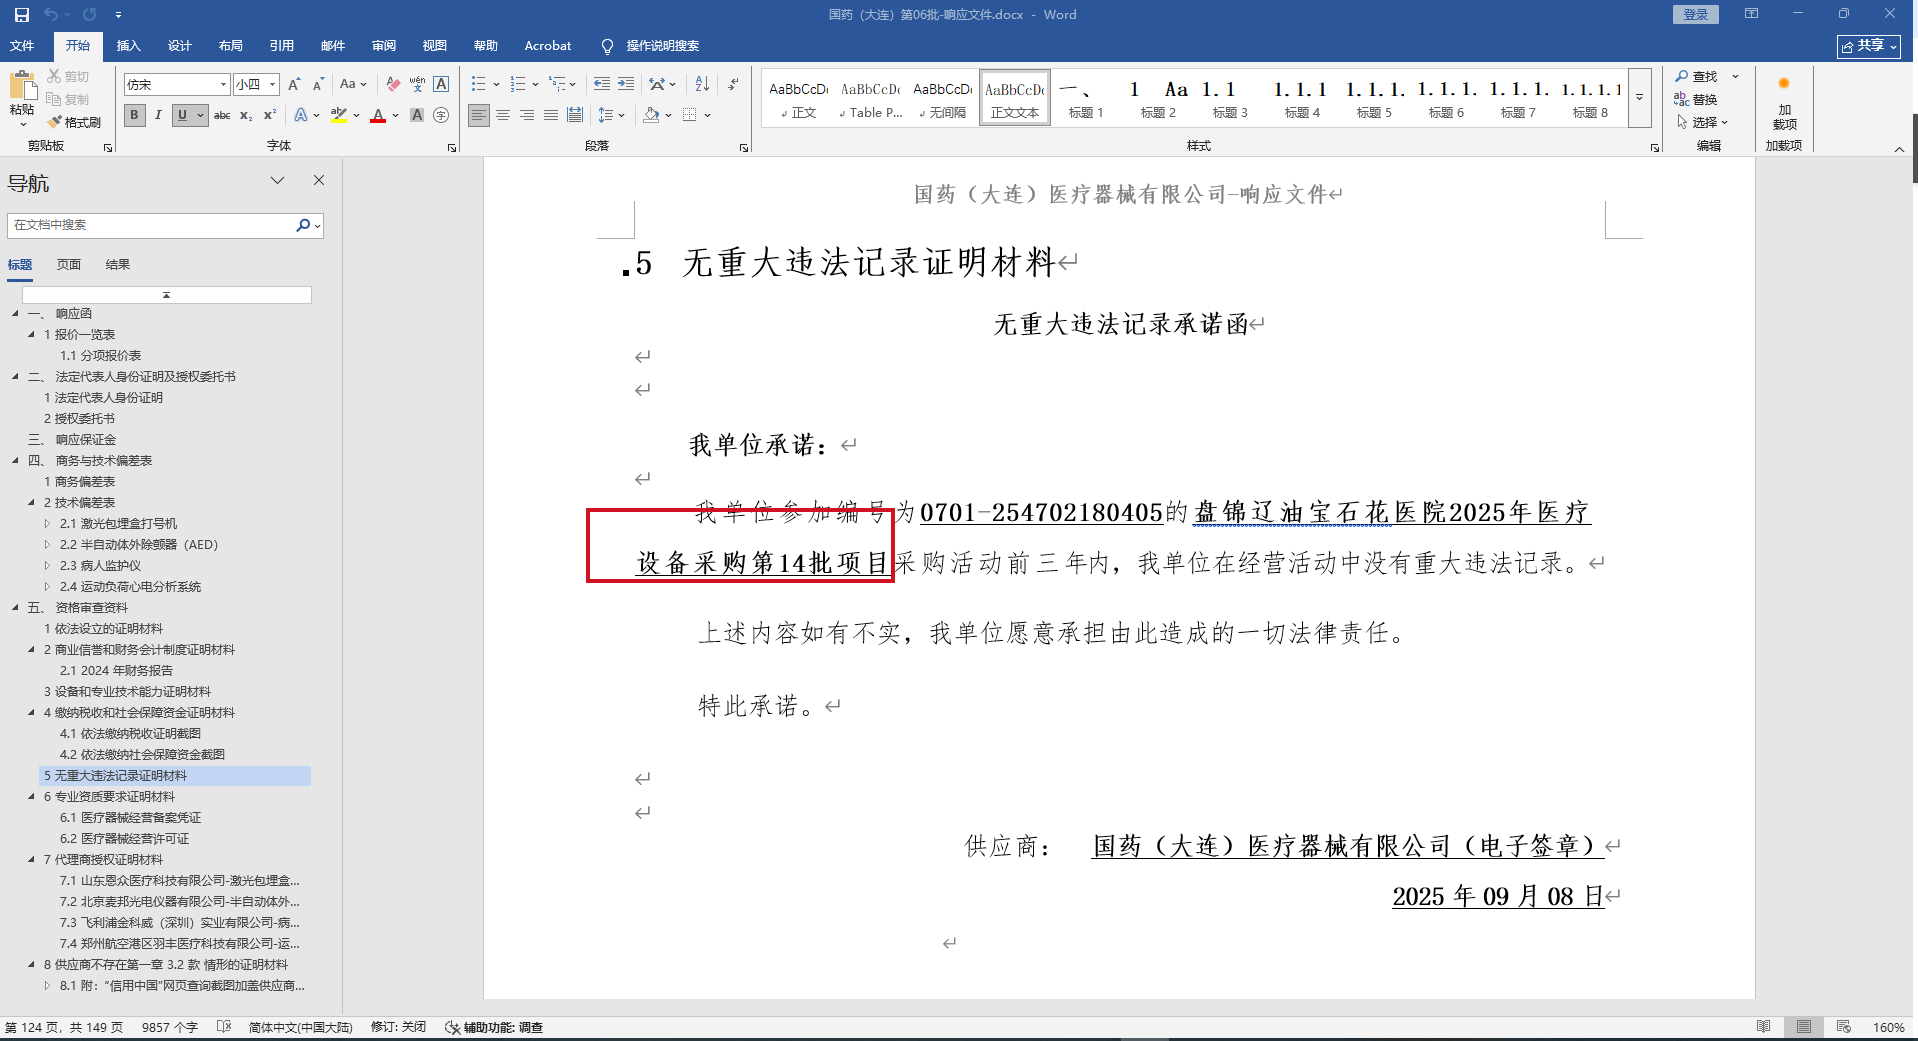Justify the paragraph text
1918x1041 pixels.
click(551, 115)
